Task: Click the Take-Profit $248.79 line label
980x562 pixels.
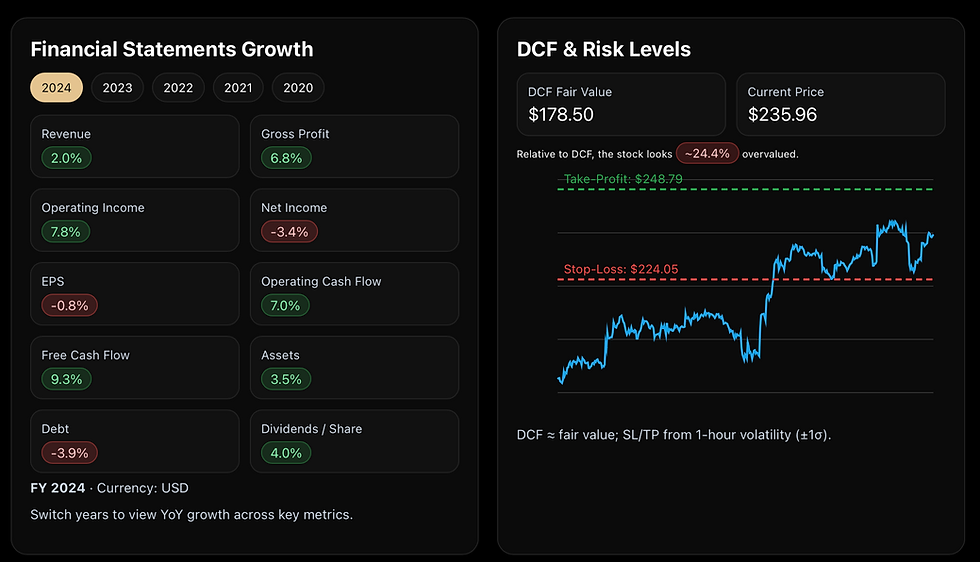Action: click(x=623, y=179)
